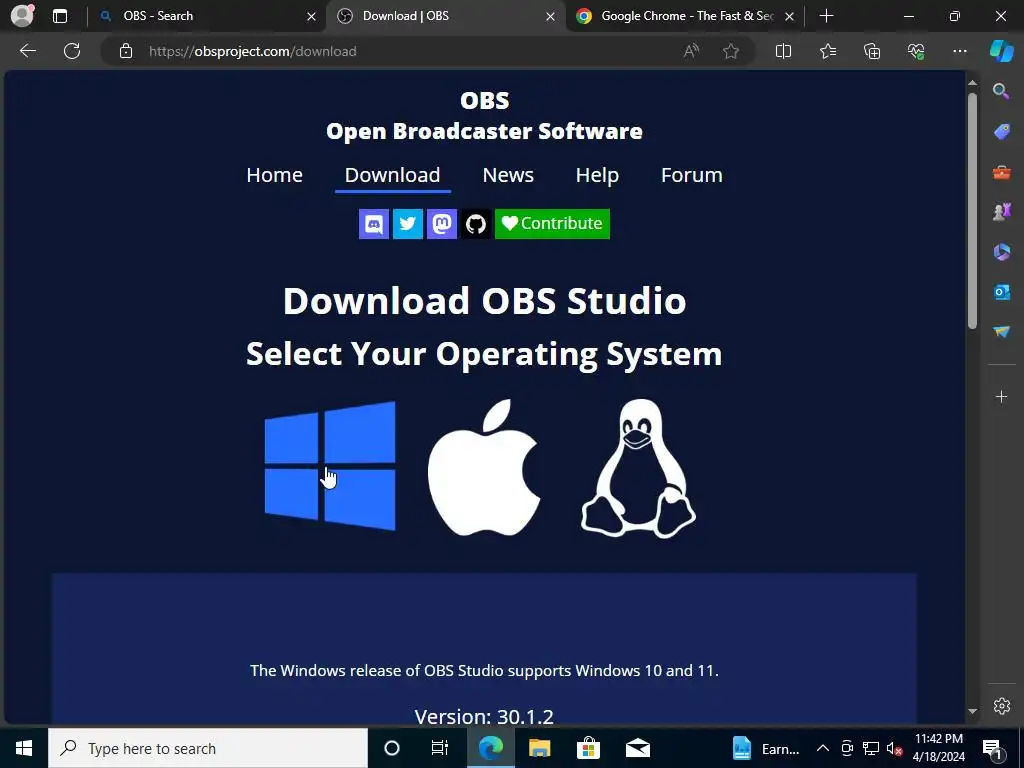Open the Windows Start menu
1024x768 pixels.
tap(24, 748)
